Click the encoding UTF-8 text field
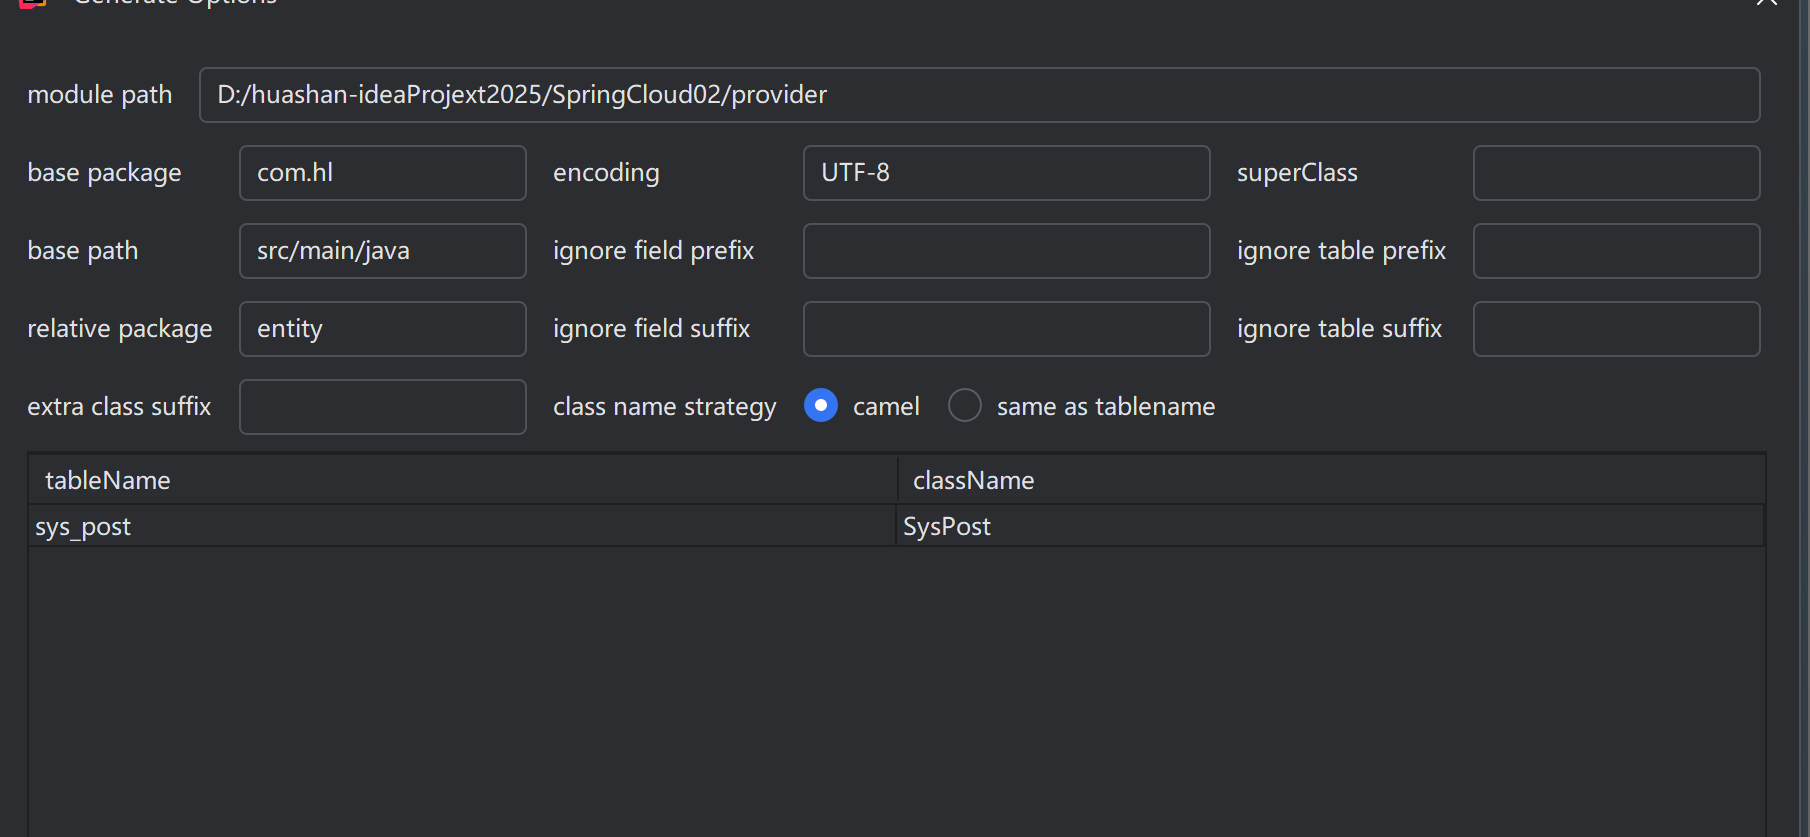 (1006, 173)
